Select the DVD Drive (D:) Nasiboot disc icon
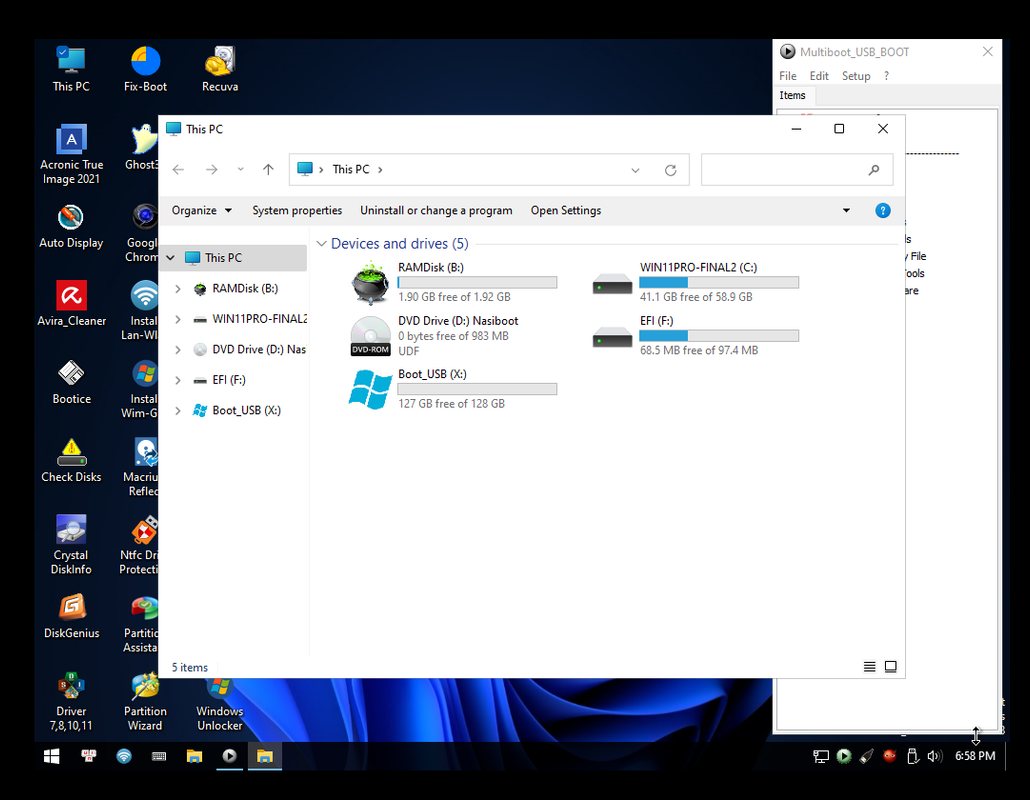Screen dimensions: 1030x800 370,336
